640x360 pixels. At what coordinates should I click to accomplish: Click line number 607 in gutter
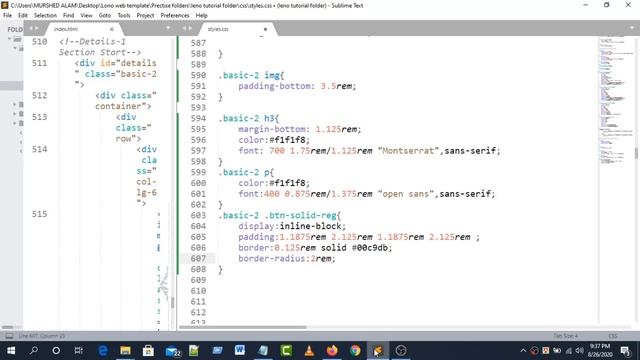click(x=198, y=258)
